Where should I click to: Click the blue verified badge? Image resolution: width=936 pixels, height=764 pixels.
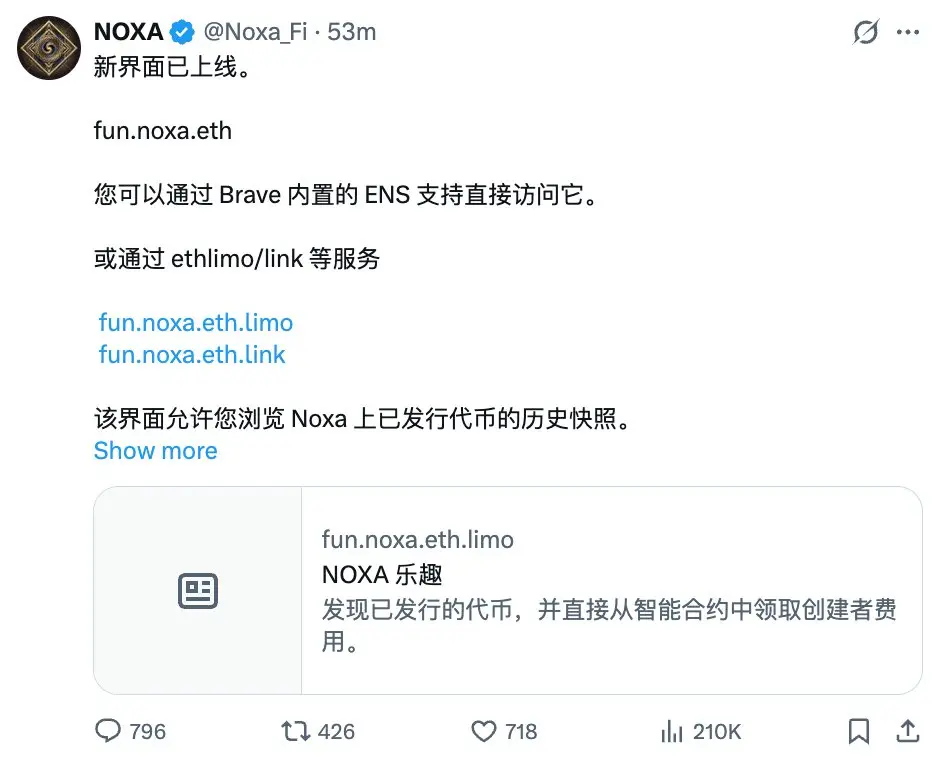pyautogui.click(x=182, y=32)
